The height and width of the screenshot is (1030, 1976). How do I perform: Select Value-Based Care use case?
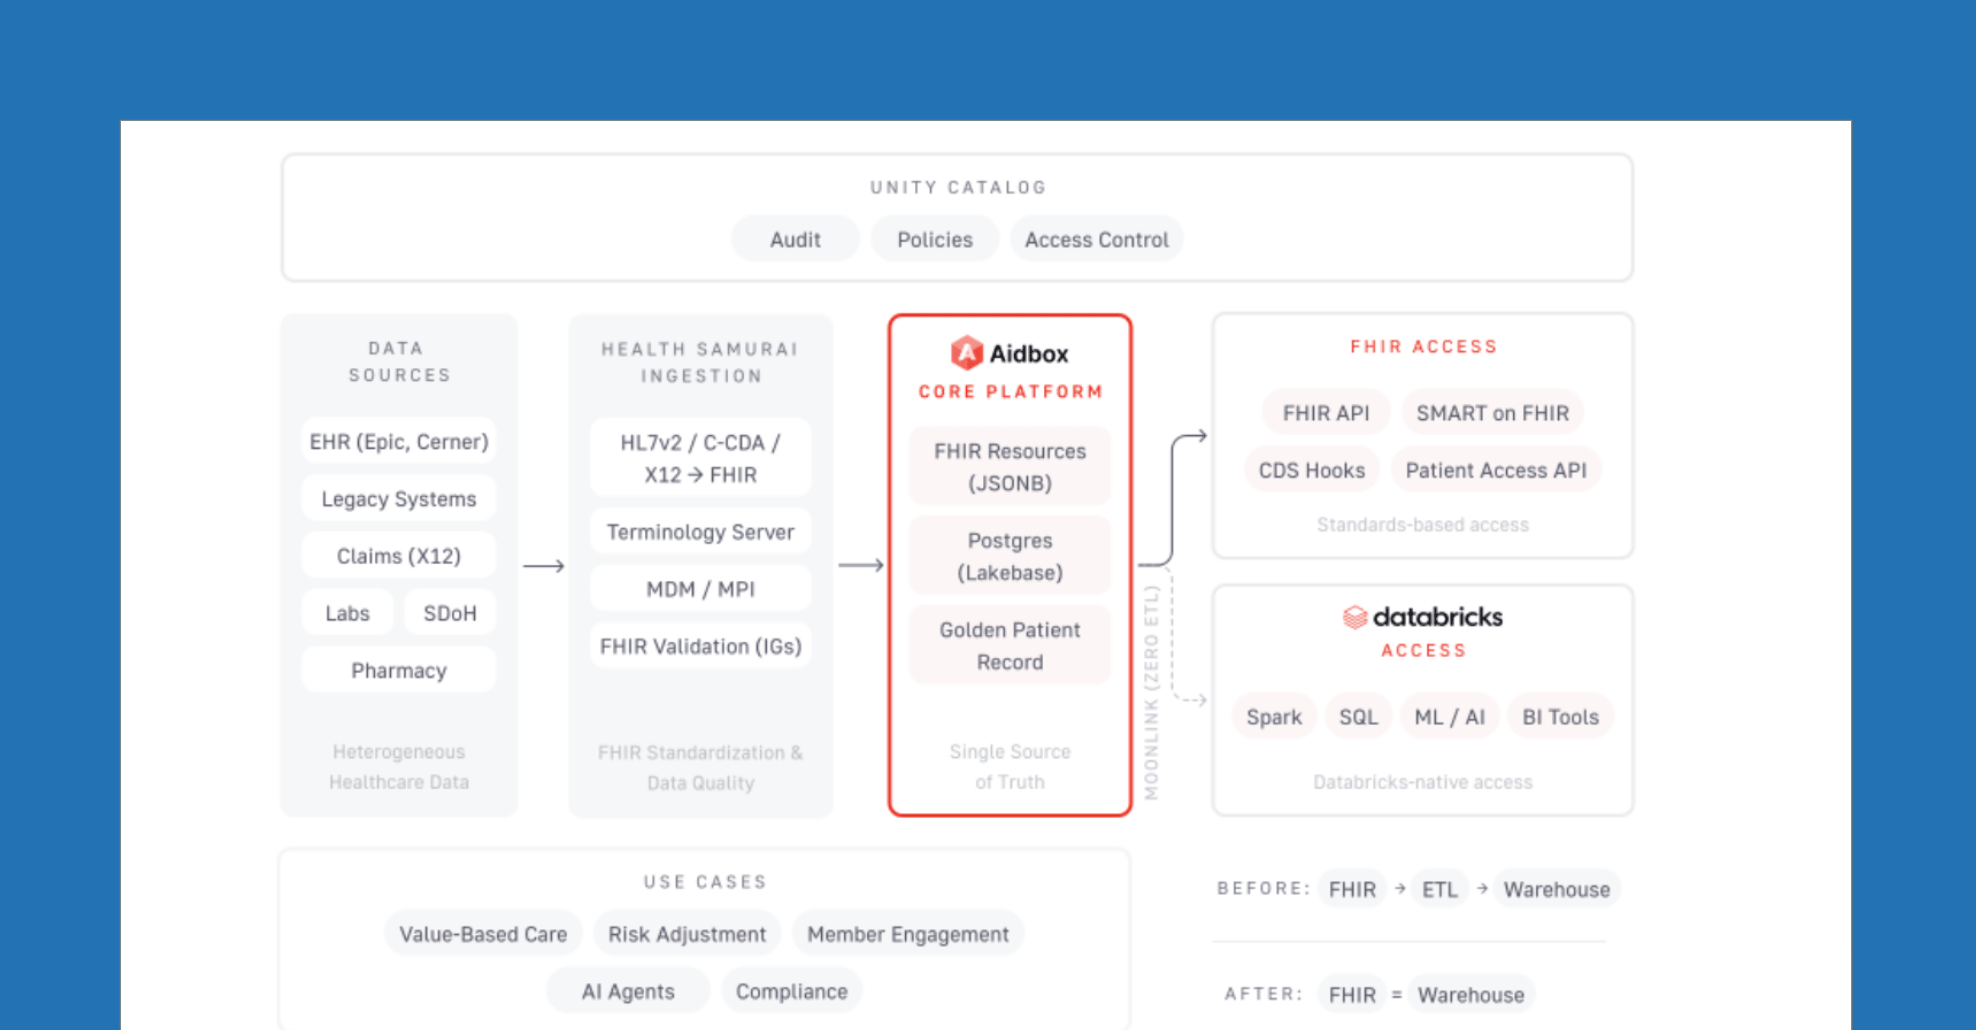point(483,933)
